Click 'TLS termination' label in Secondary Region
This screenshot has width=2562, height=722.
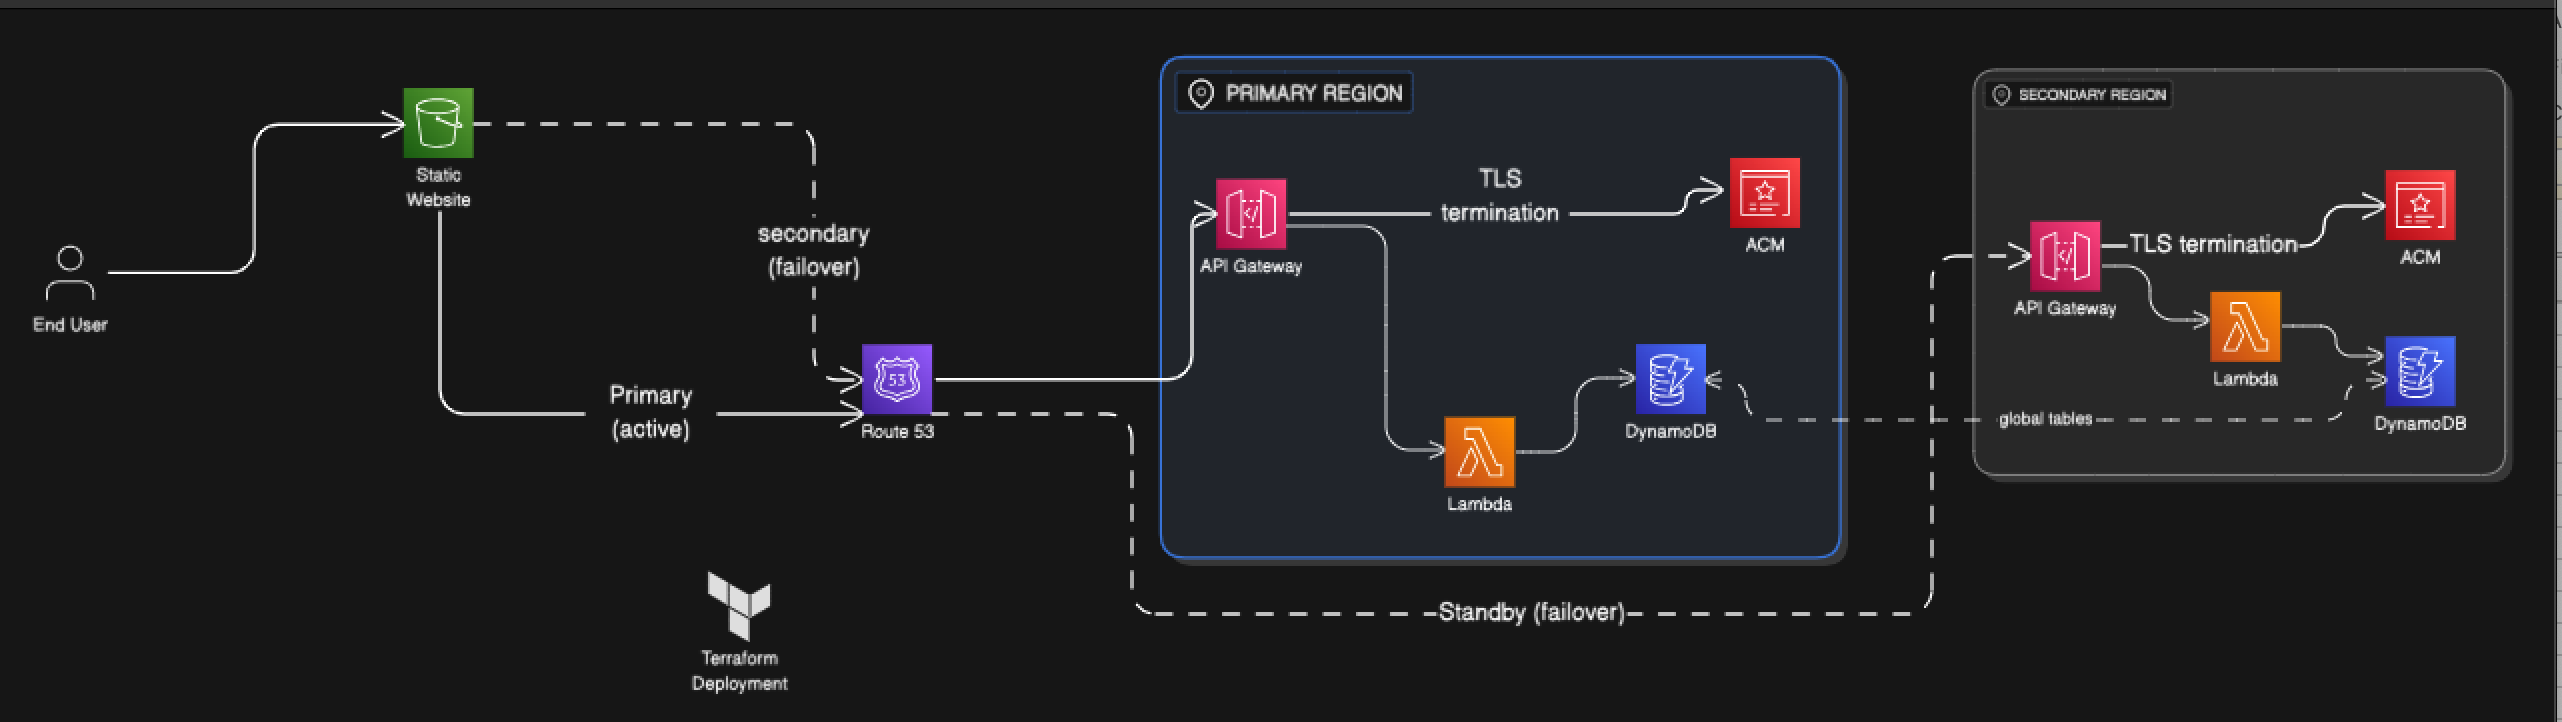click(2213, 244)
